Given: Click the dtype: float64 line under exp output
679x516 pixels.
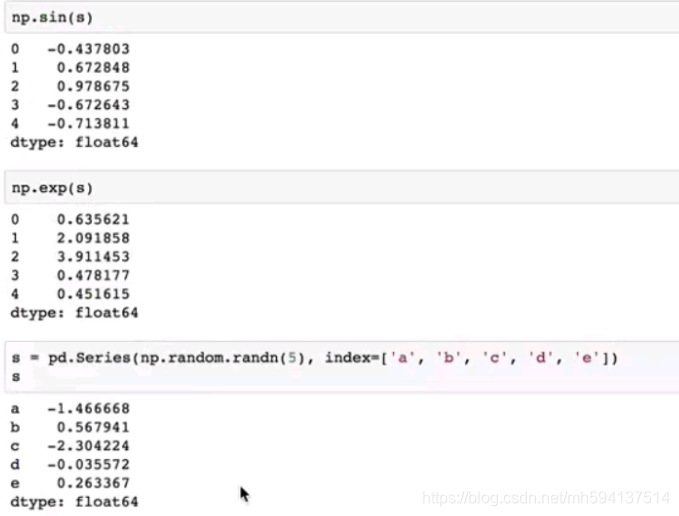Looking at the screenshot, I should pyautogui.click(x=74, y=313).
